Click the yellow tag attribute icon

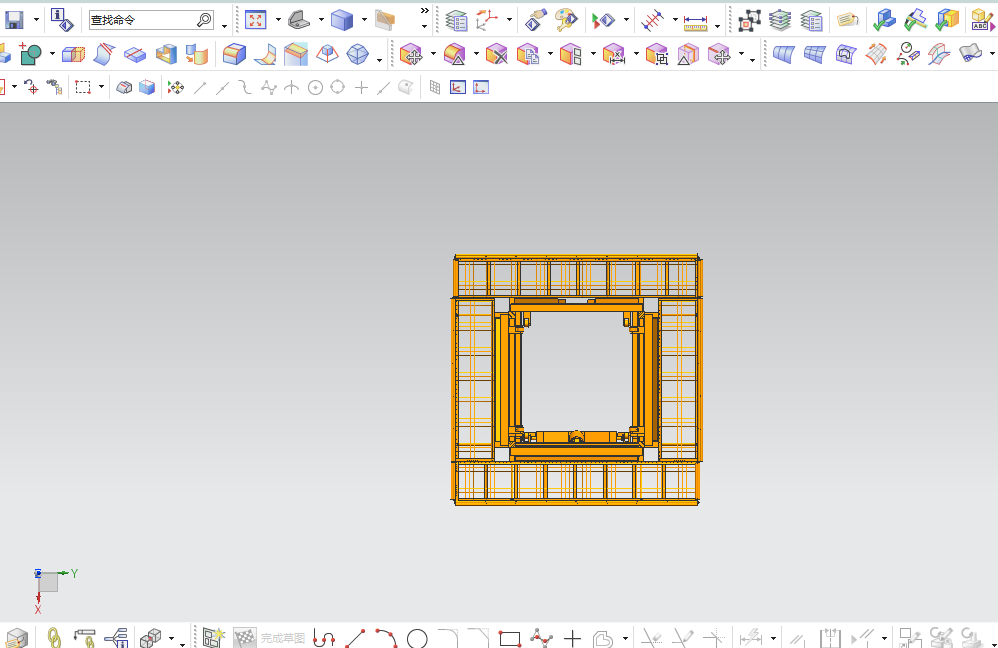coord(848,20)
